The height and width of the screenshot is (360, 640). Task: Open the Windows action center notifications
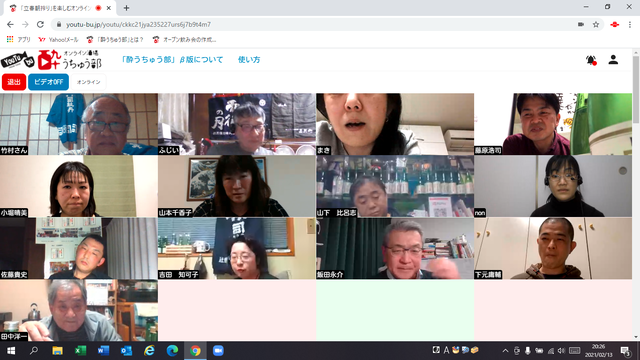[x=625, y=351]
